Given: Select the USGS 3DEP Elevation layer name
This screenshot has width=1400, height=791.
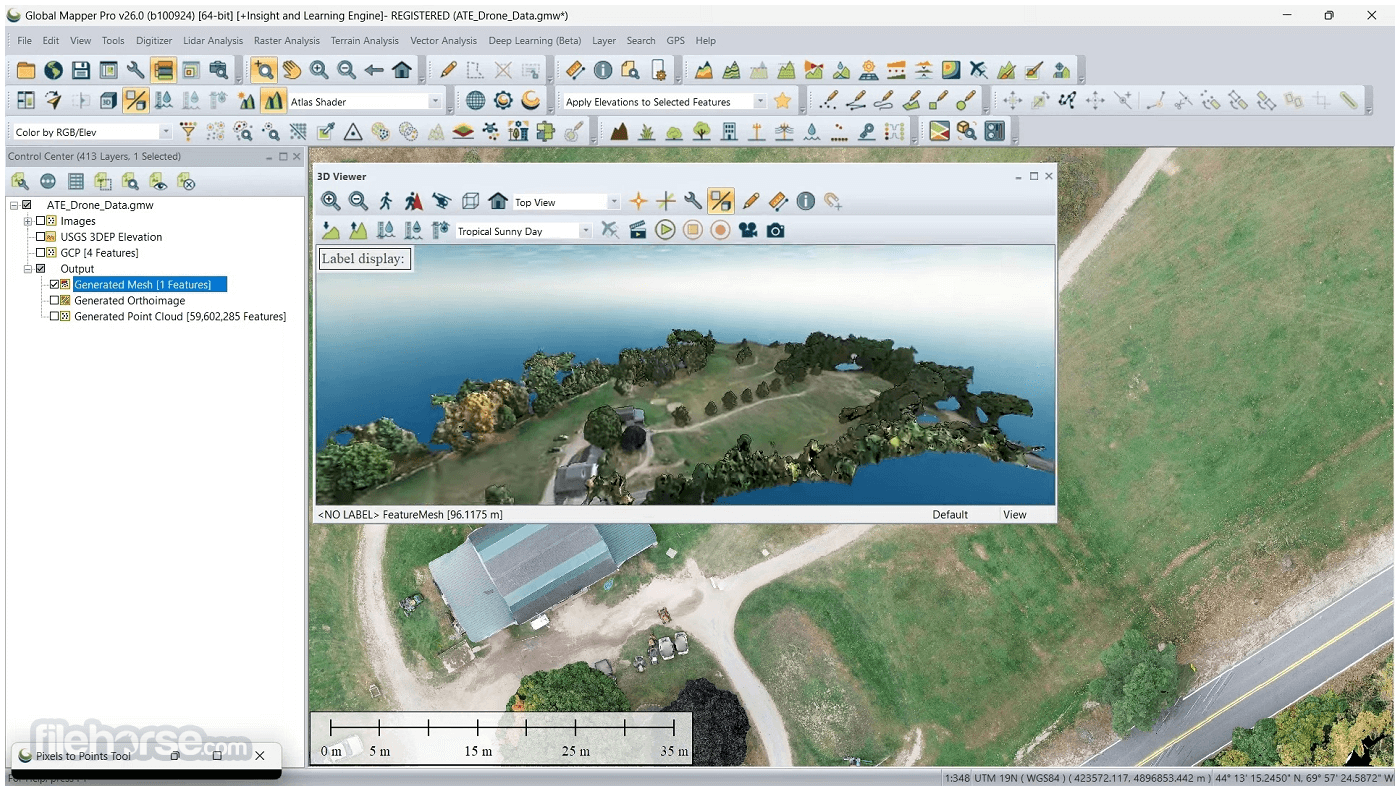Looking at the screenshot, I should [x=111, y=237].
